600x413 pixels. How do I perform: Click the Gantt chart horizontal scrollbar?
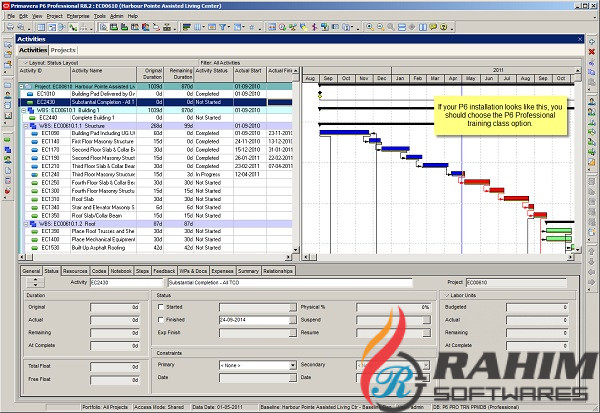(438, 257)
